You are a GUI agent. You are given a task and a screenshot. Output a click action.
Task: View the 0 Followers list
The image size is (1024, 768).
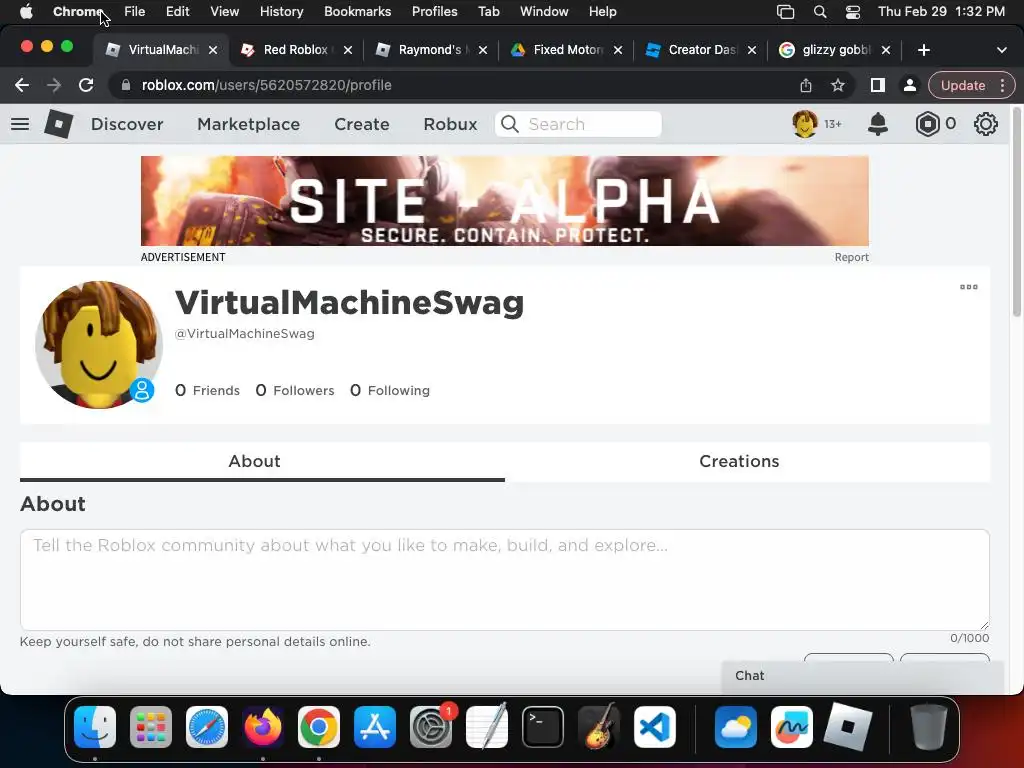[295, 391]
